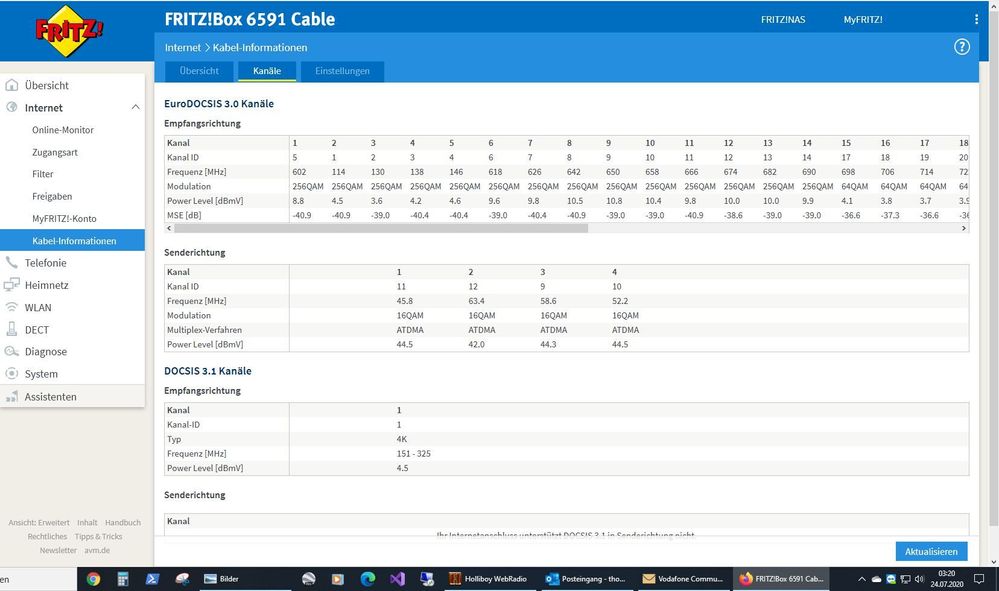The image size is (999, 591).
Task: Click the Ansicht: Erweitert link
Action: pos(39,523)
